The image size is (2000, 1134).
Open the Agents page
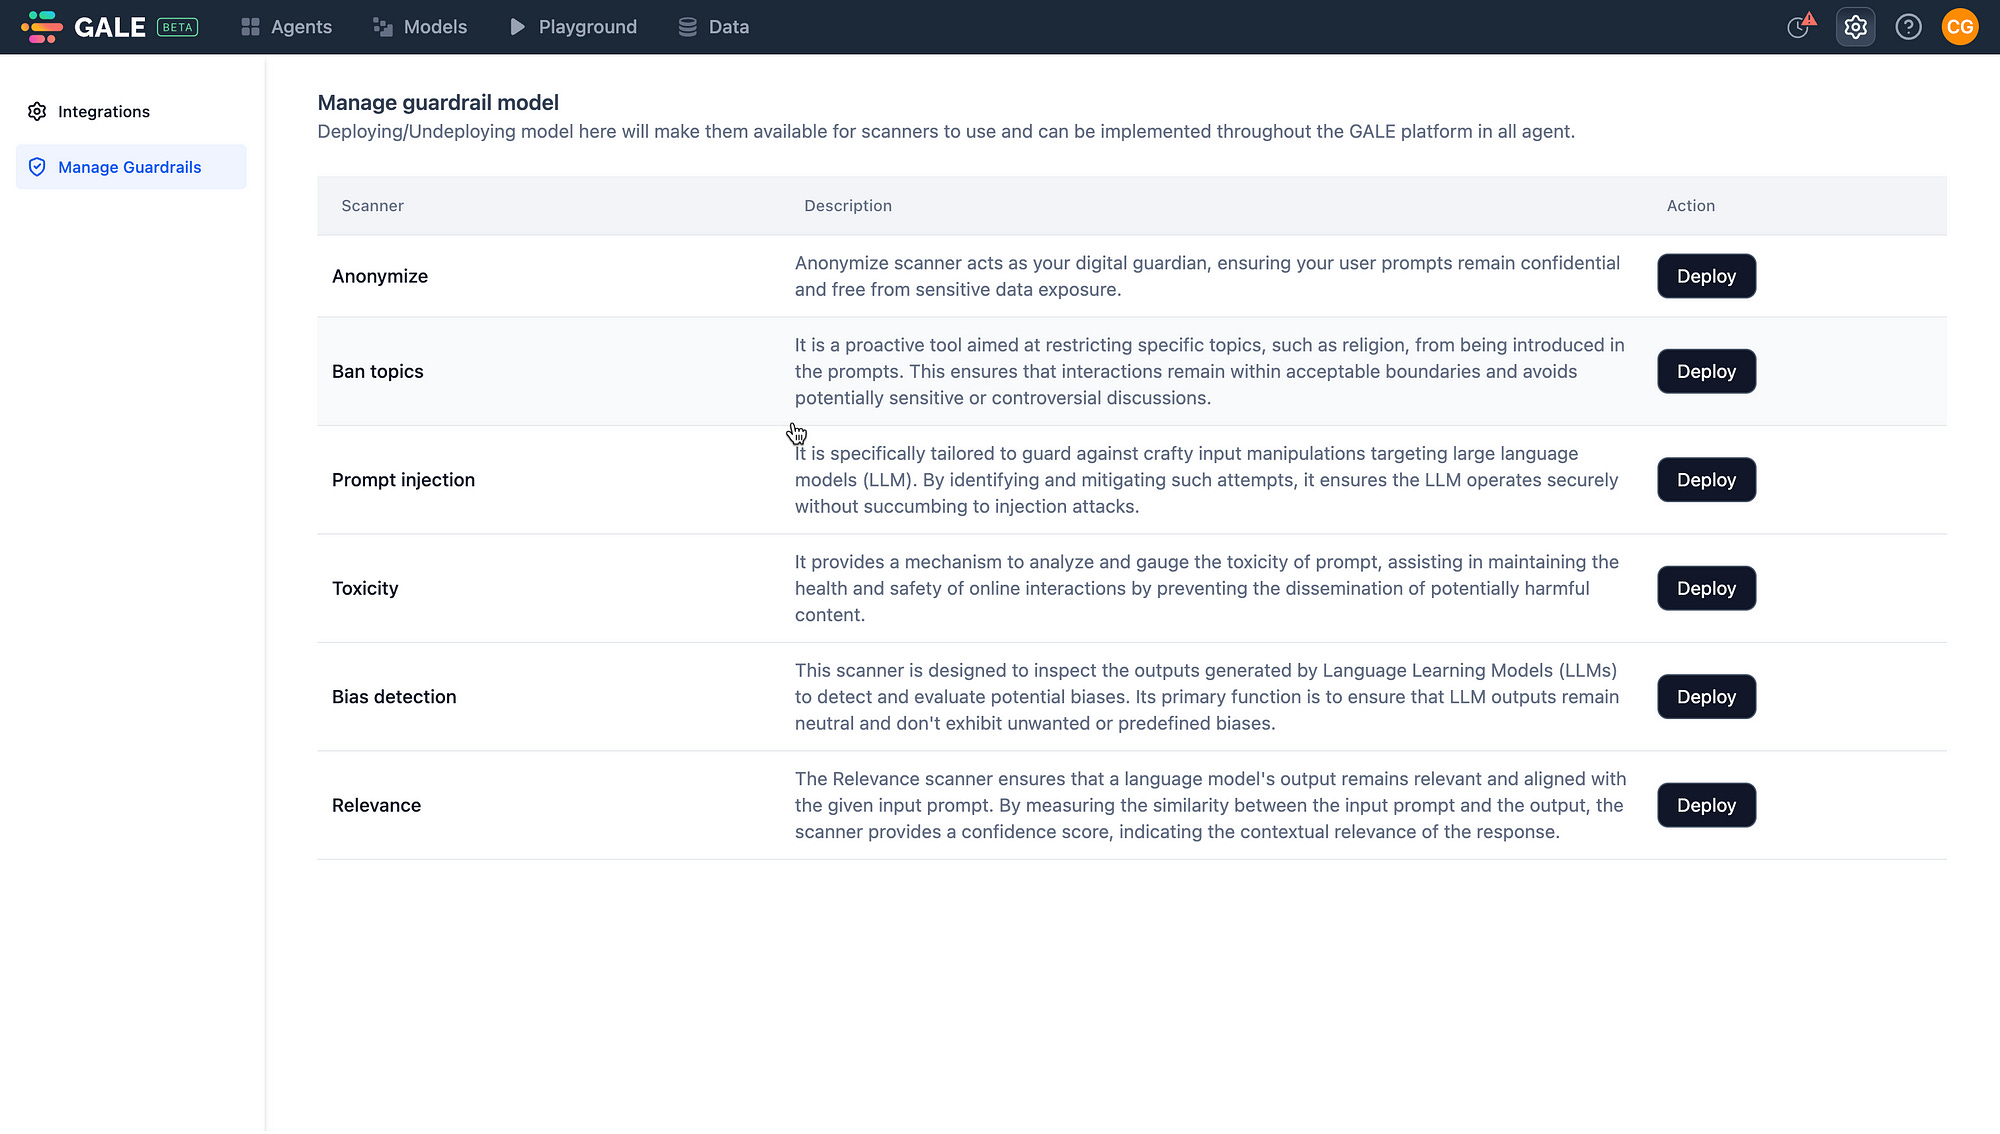pyautogui.click(x=300, y=27)
